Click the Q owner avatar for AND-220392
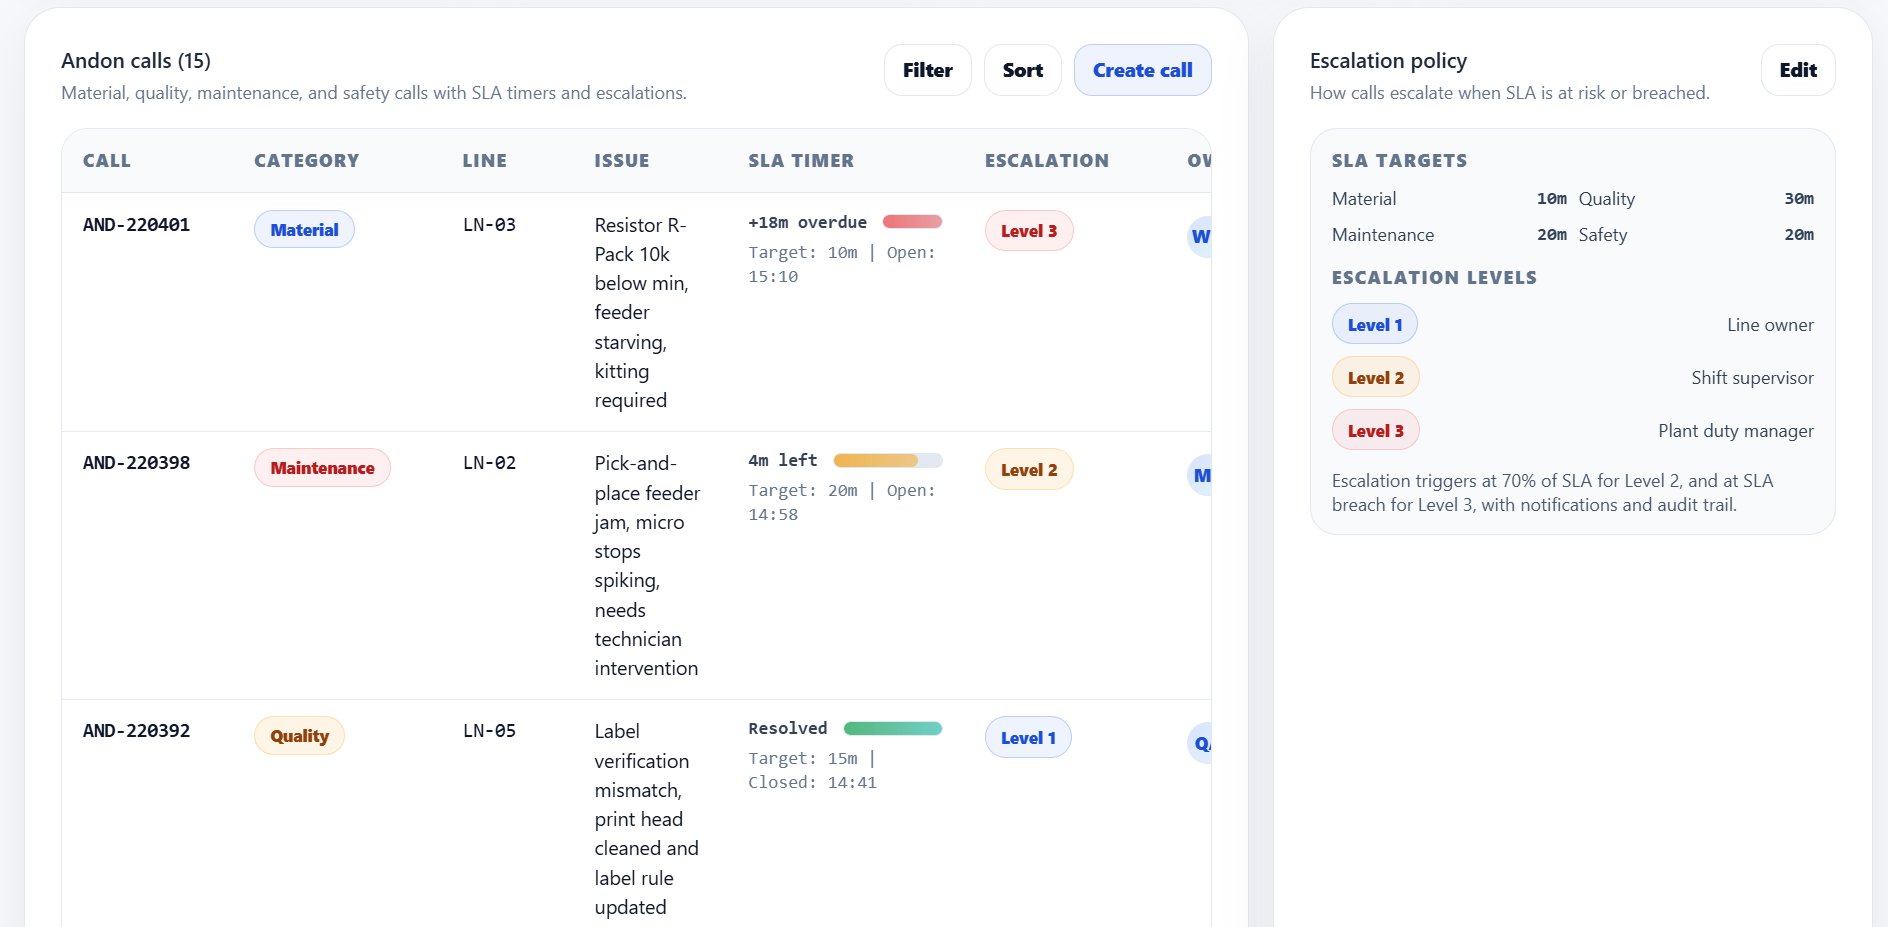 click(1200, 743)
